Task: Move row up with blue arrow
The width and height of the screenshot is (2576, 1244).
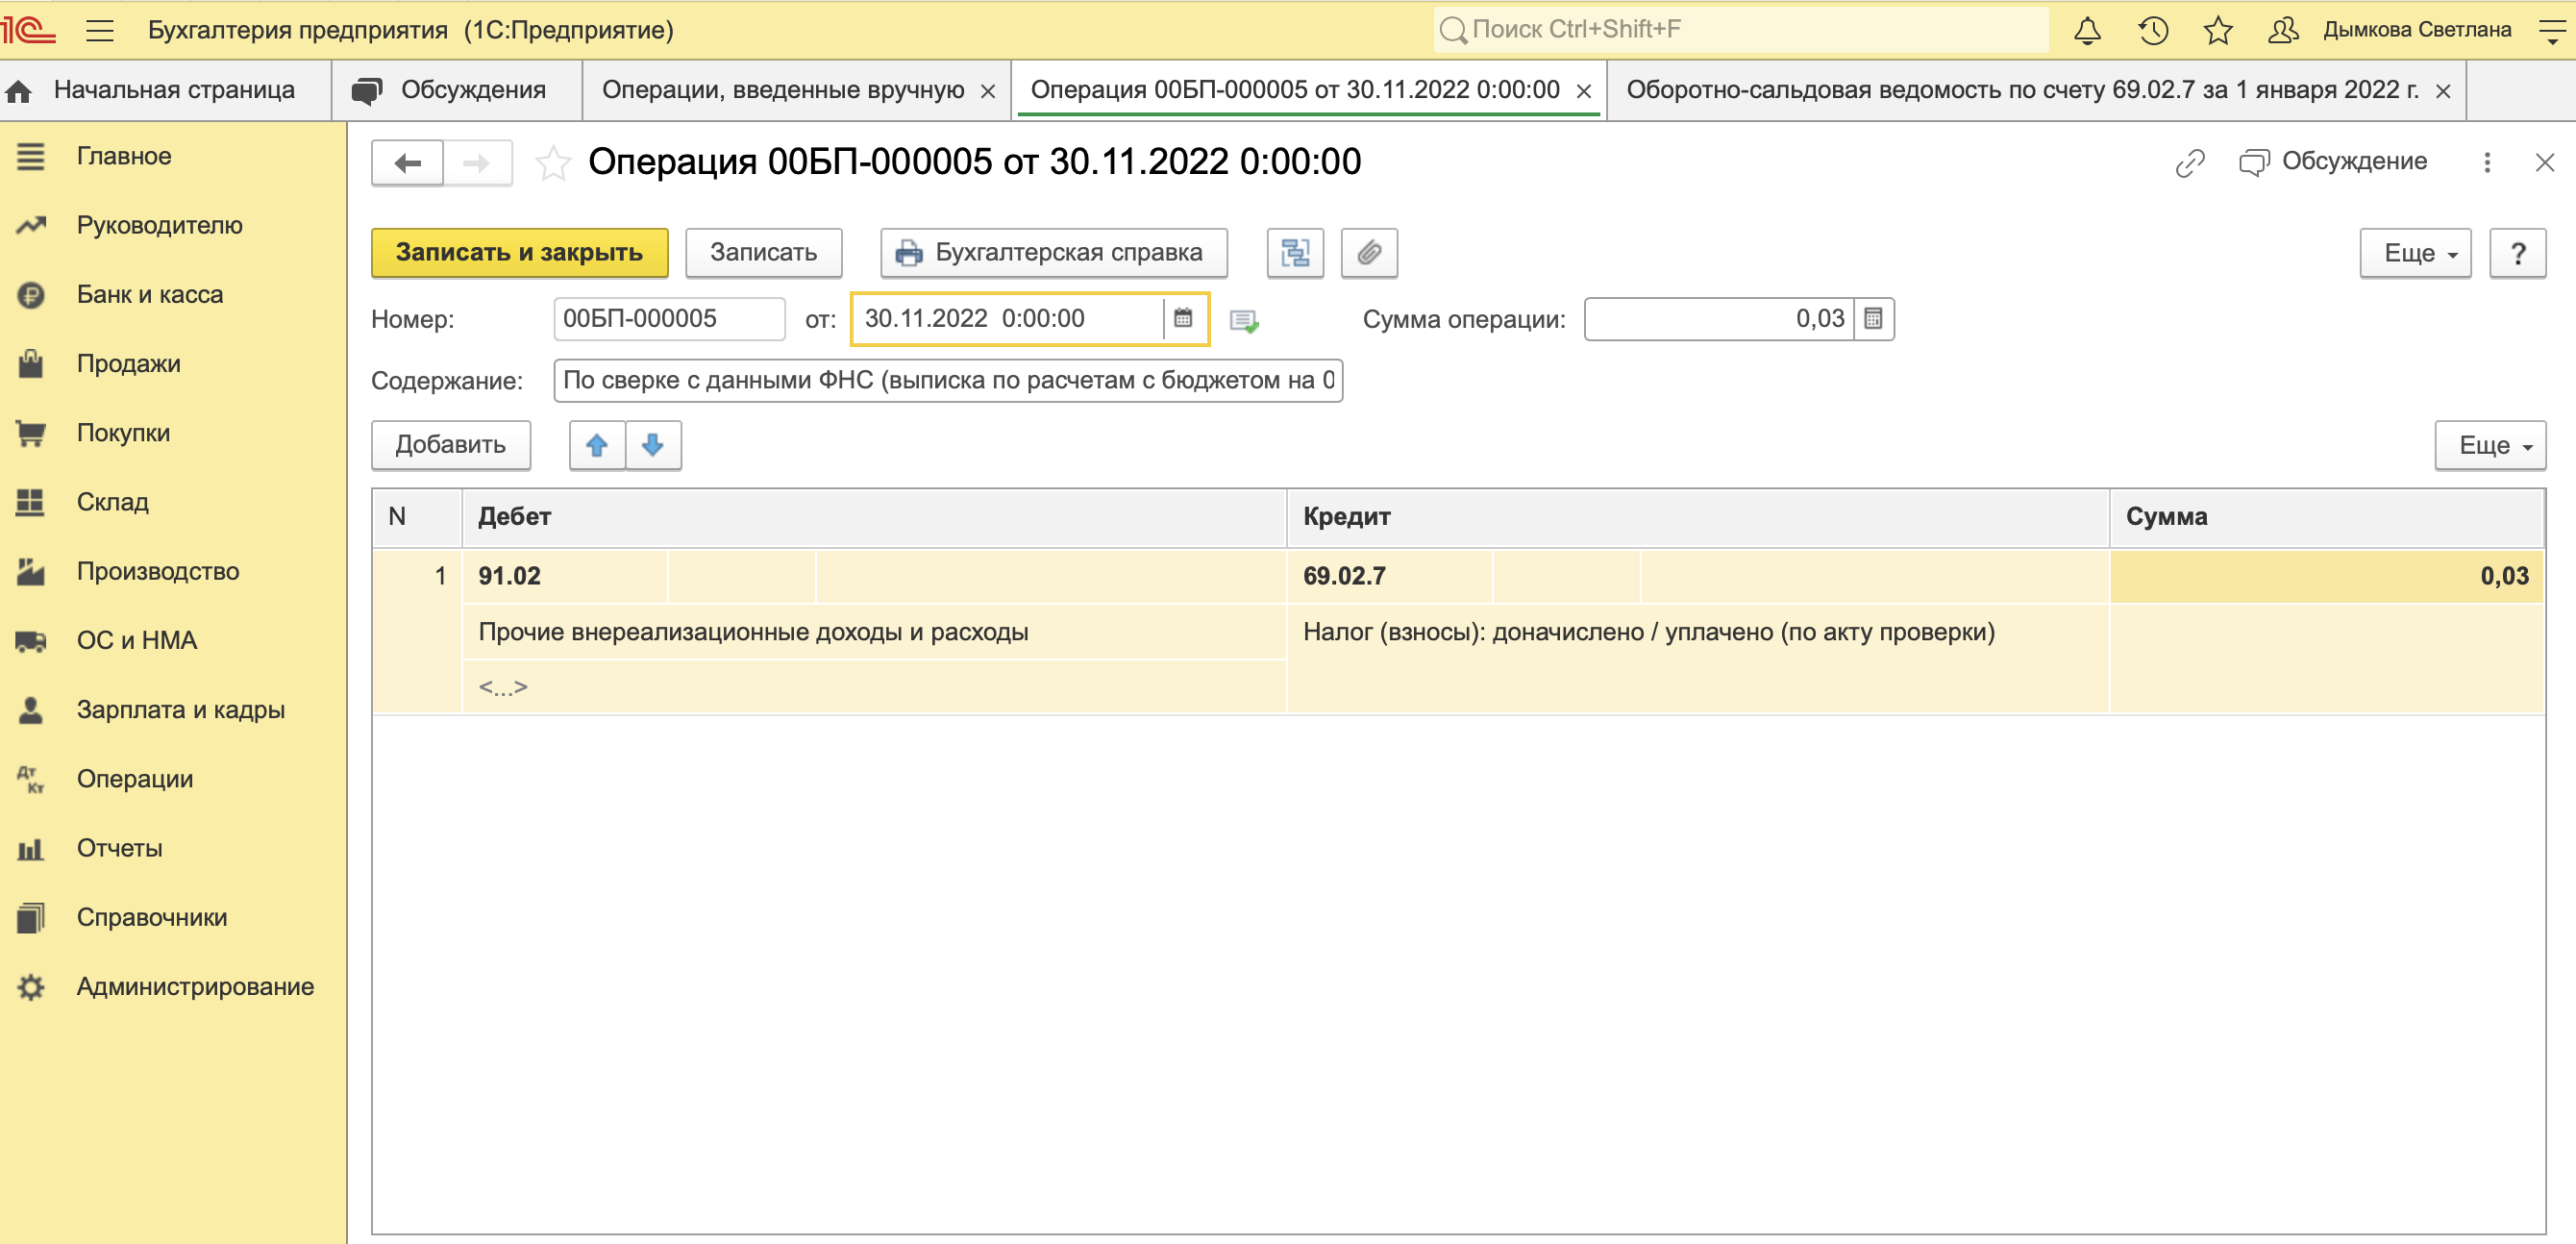Action: (x=597, y=445)
